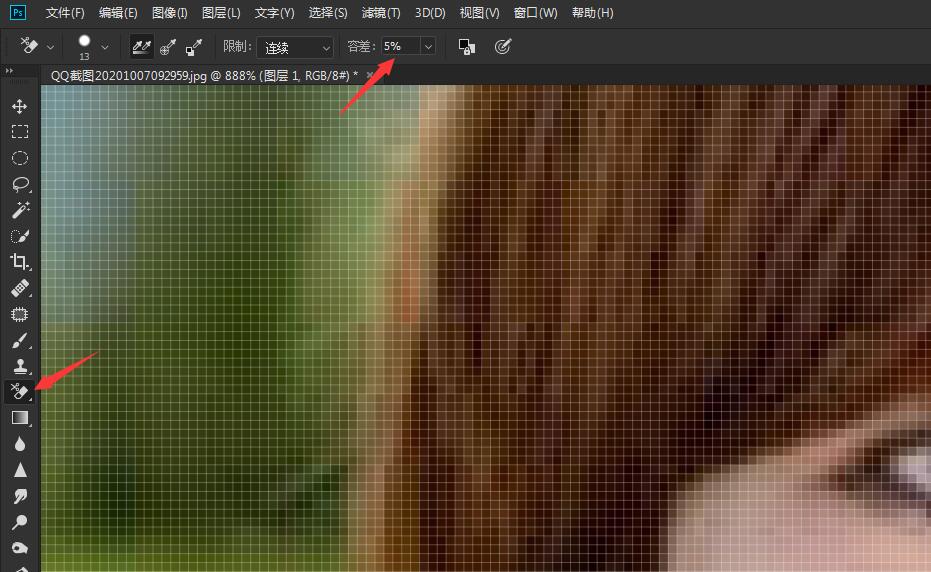Open the 视图(V) menu

[x=480, y=12]
